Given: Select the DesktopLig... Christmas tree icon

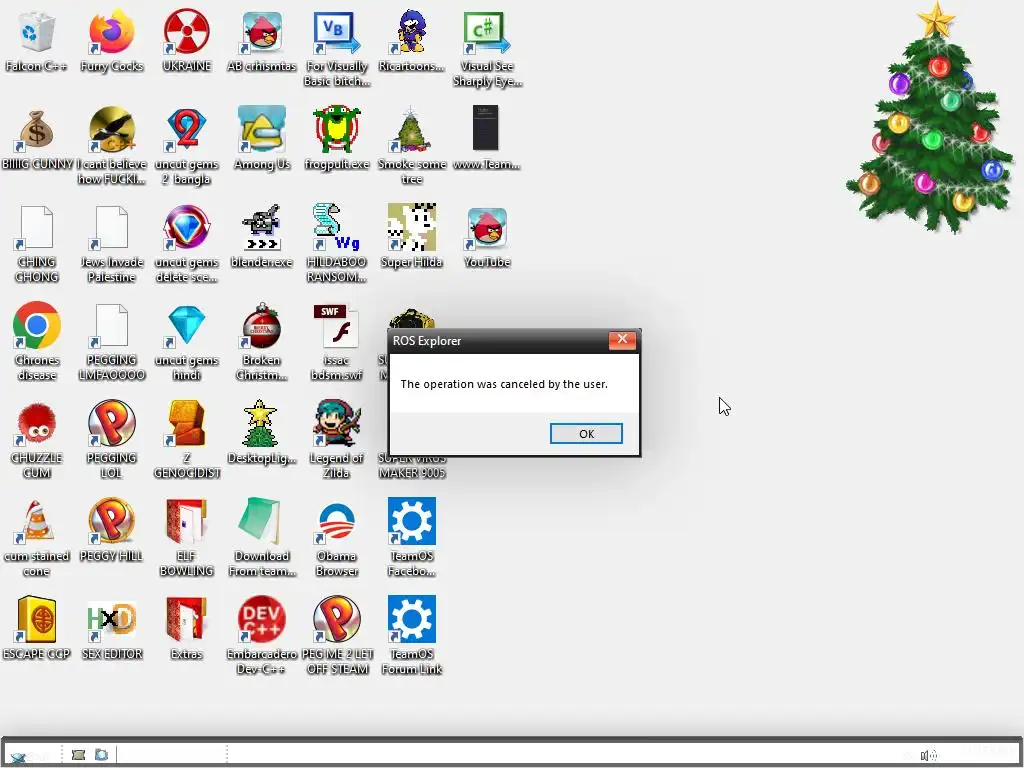Looking at the screenshot, I should click(x=260, y=423).
